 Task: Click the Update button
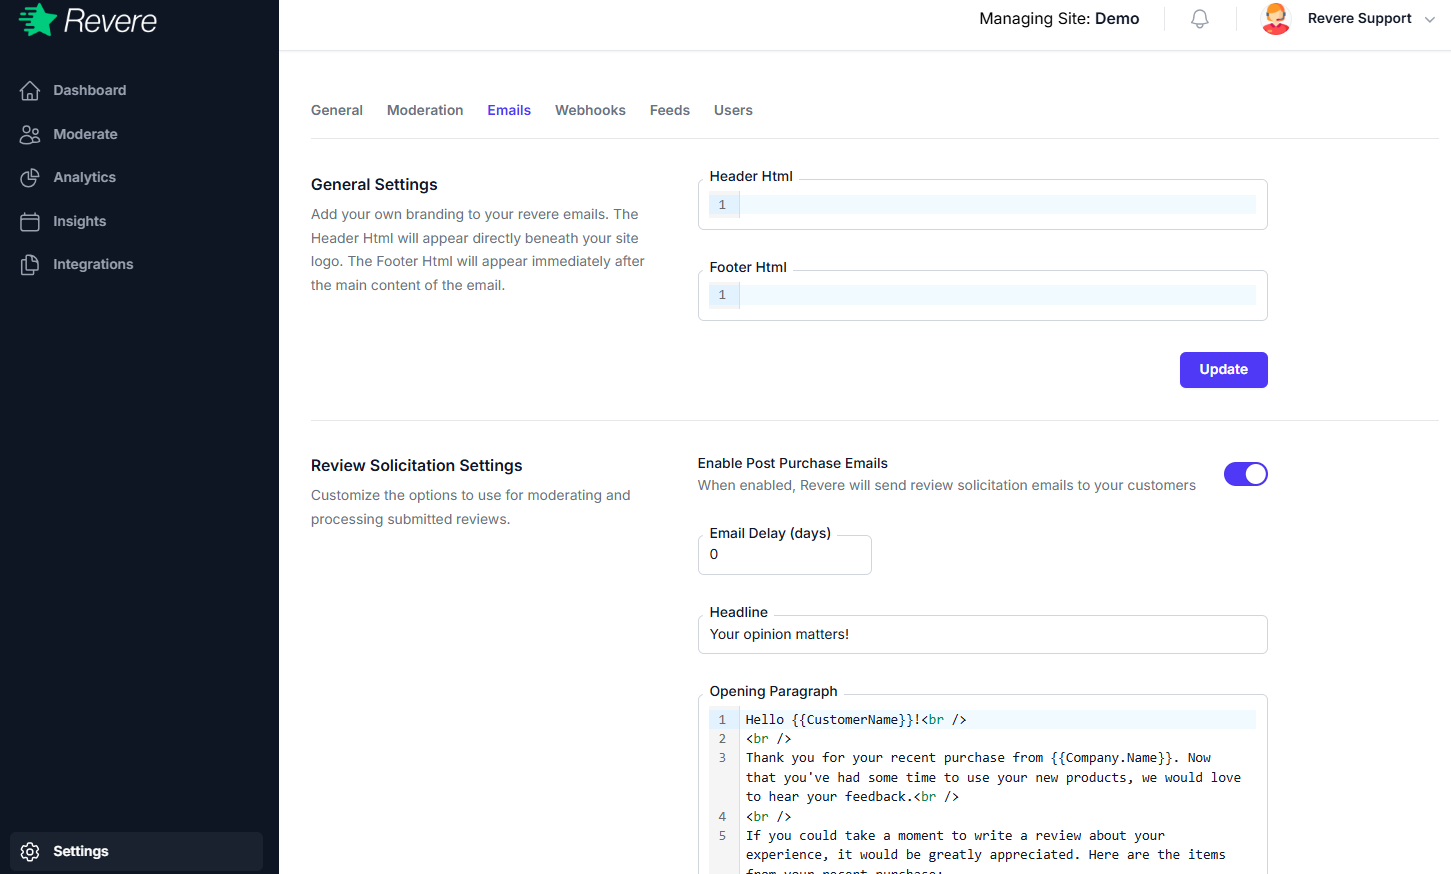pyautogui.click(x=1223, y=369)
